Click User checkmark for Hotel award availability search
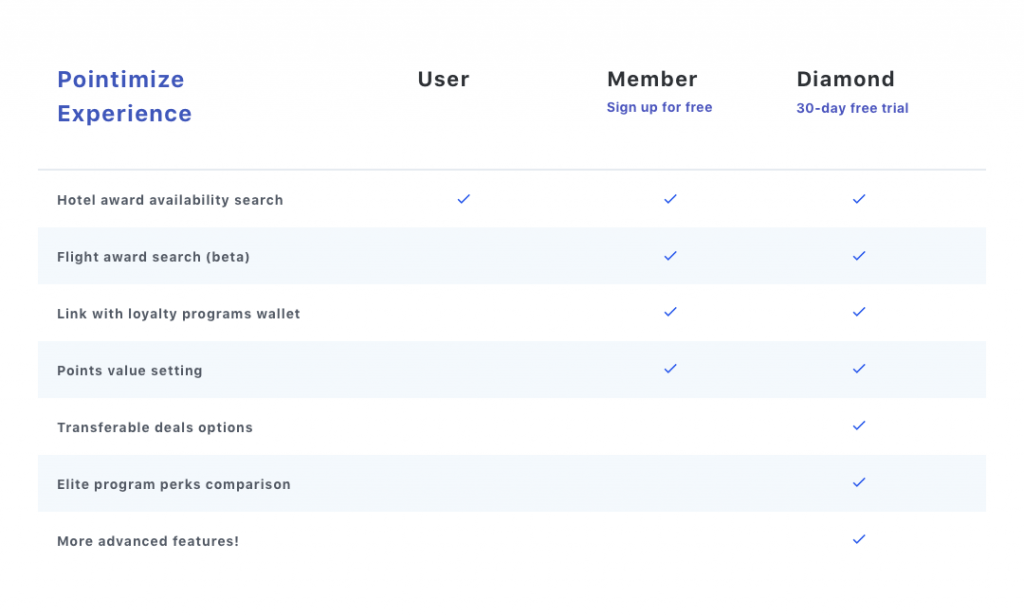 pyautogui.click(x=464, y=199)
